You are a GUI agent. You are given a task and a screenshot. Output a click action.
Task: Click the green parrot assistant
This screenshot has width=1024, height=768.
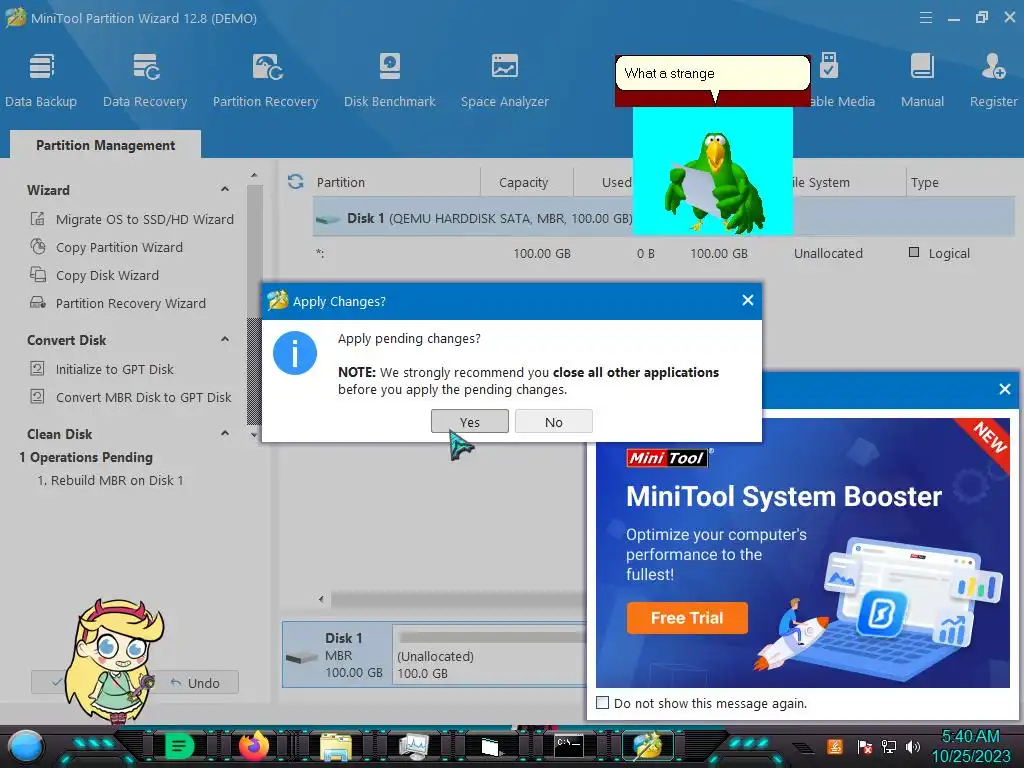pos(713,182)
